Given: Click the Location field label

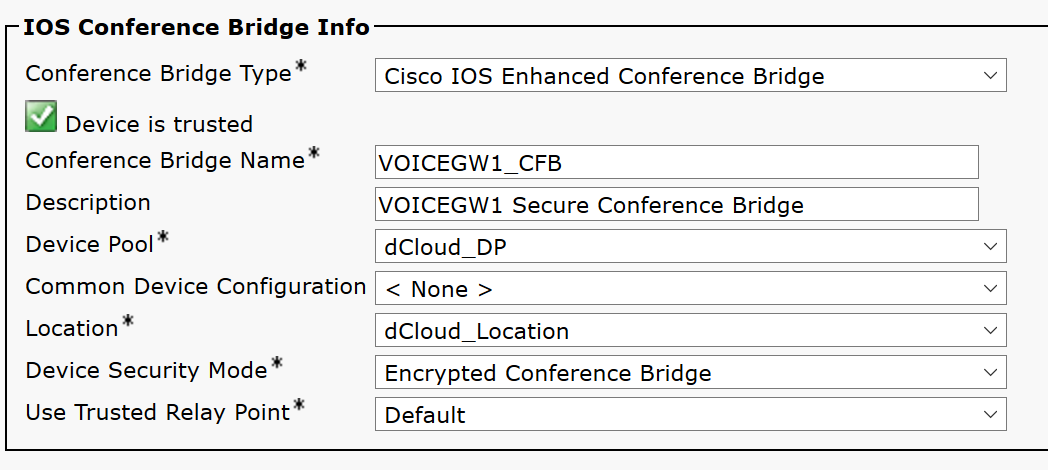Looking at the screenshot, I should tap(72, 328).
